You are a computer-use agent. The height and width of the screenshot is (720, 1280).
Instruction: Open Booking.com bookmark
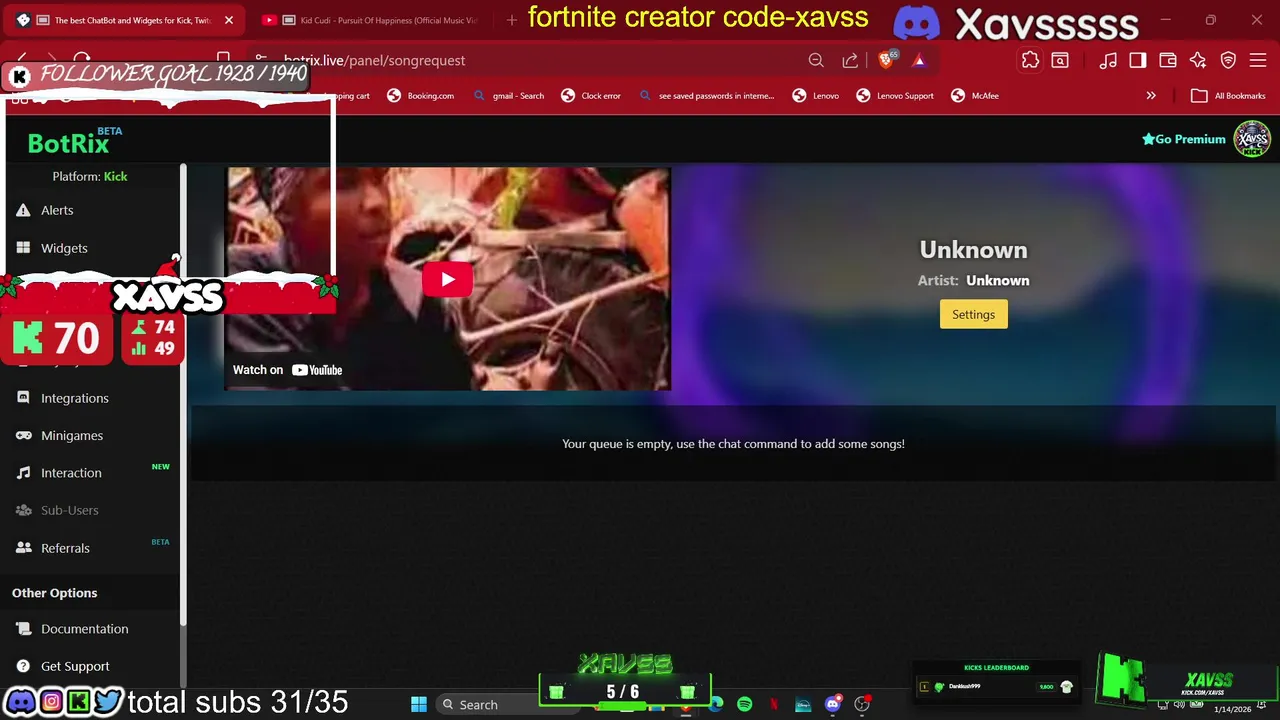coord(421,96)
